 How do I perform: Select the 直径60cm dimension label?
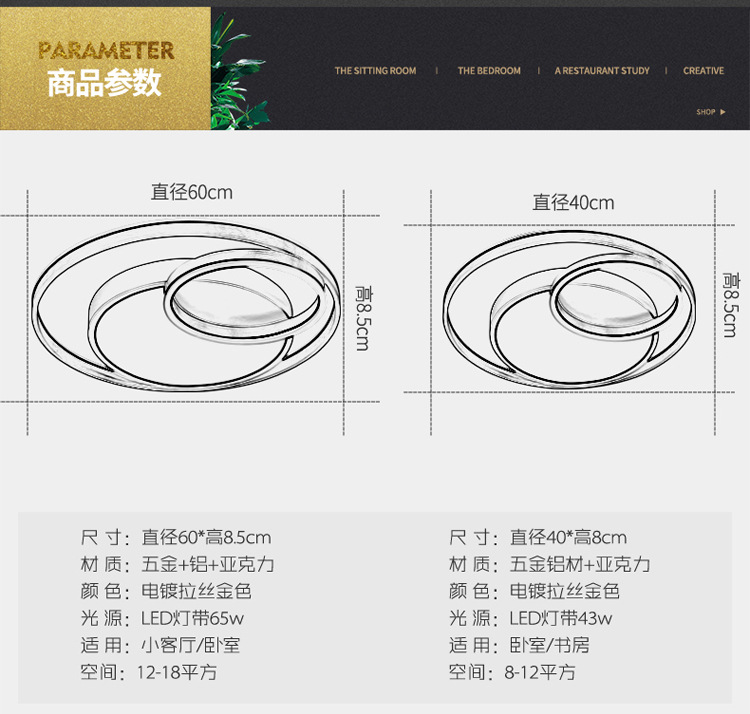(191, 192)
